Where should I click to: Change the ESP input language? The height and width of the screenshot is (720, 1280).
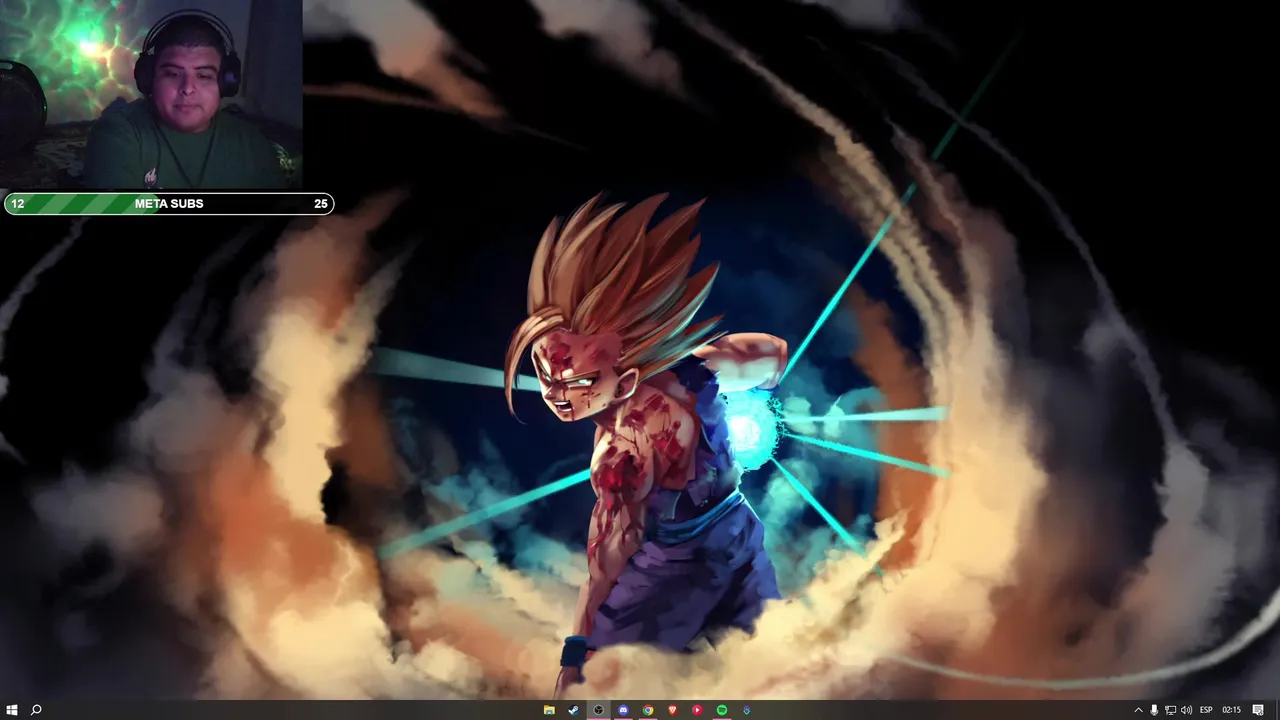tap(1206, 710)
